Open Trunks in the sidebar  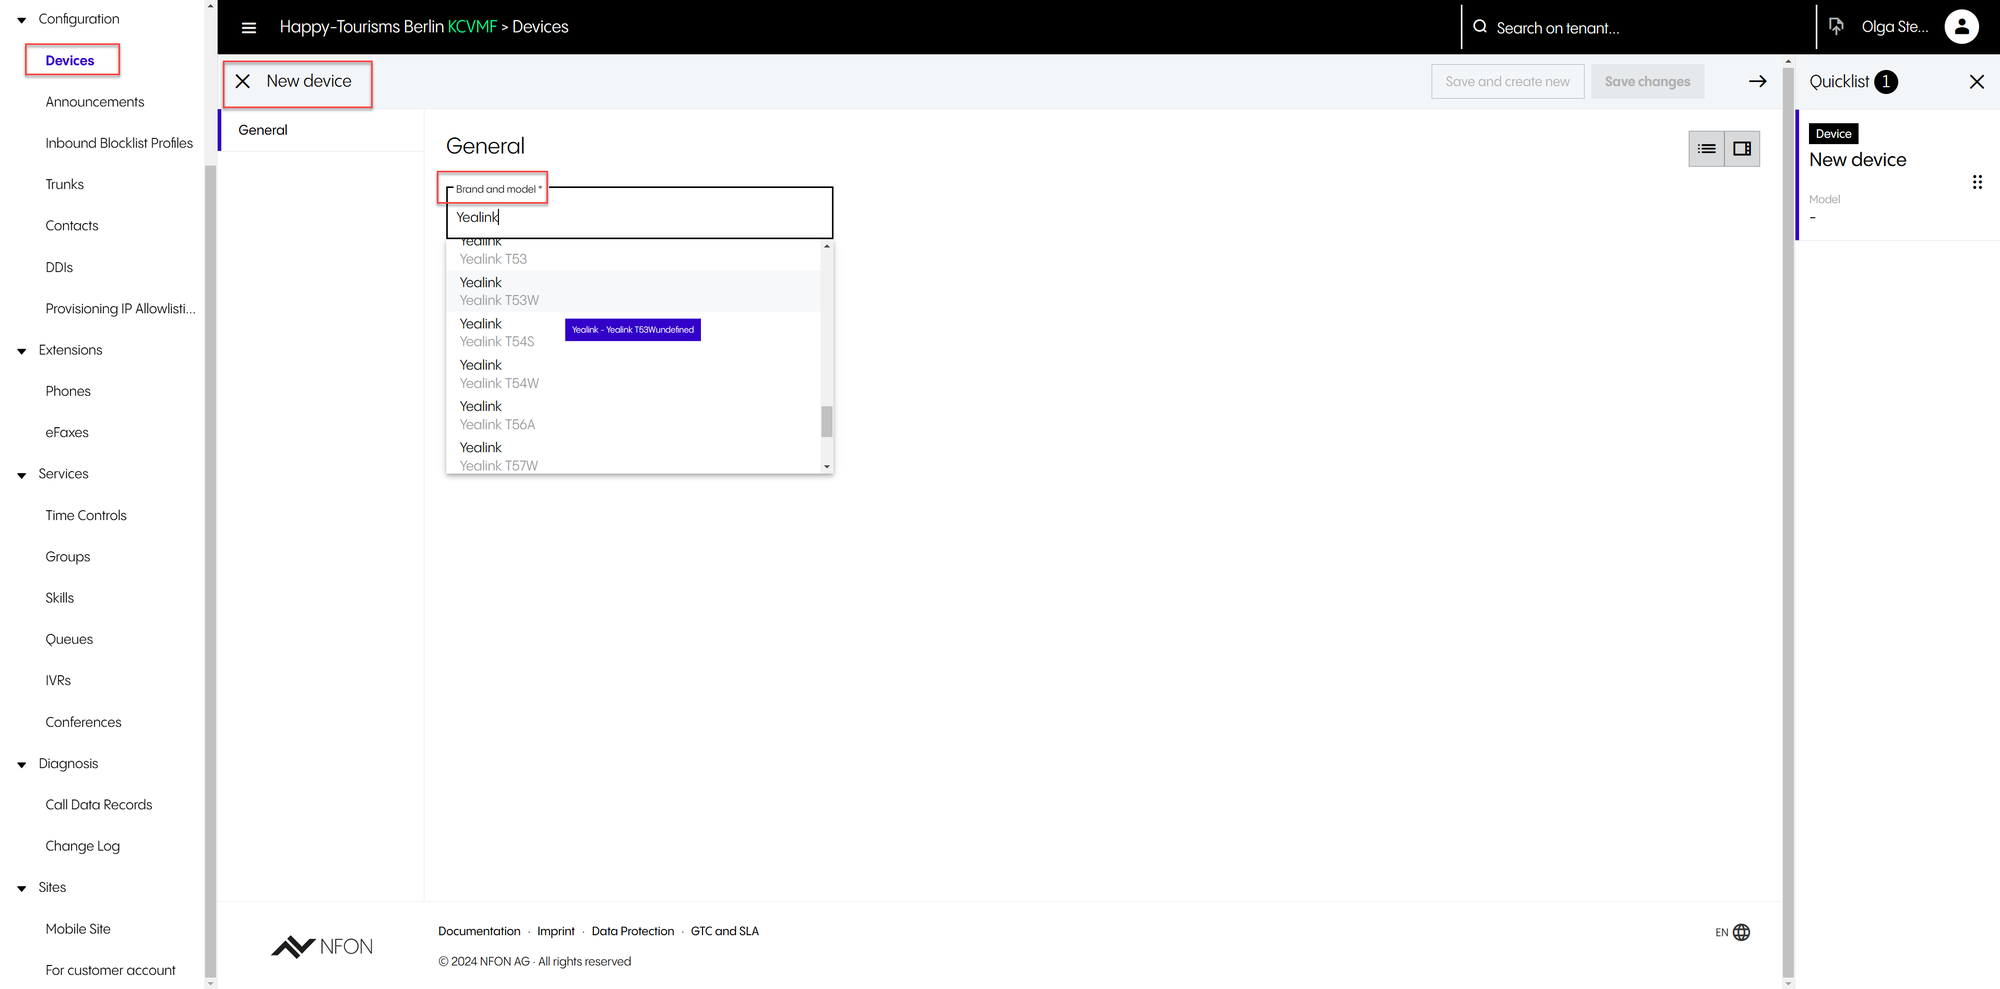(64, 185)
